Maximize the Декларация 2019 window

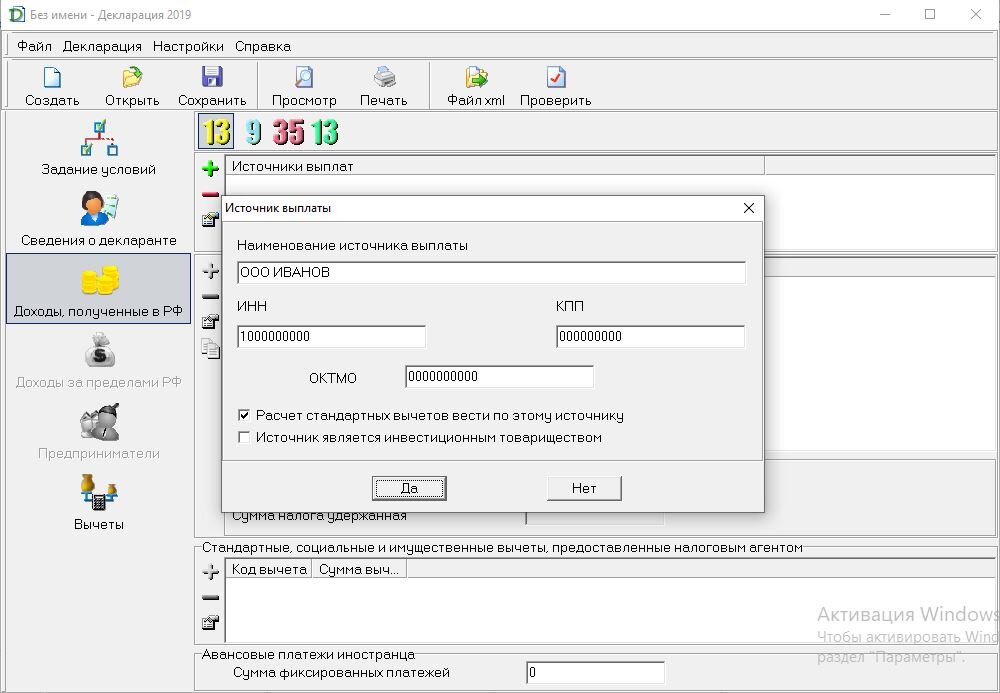pyautogui.click(x=930, y=14)
